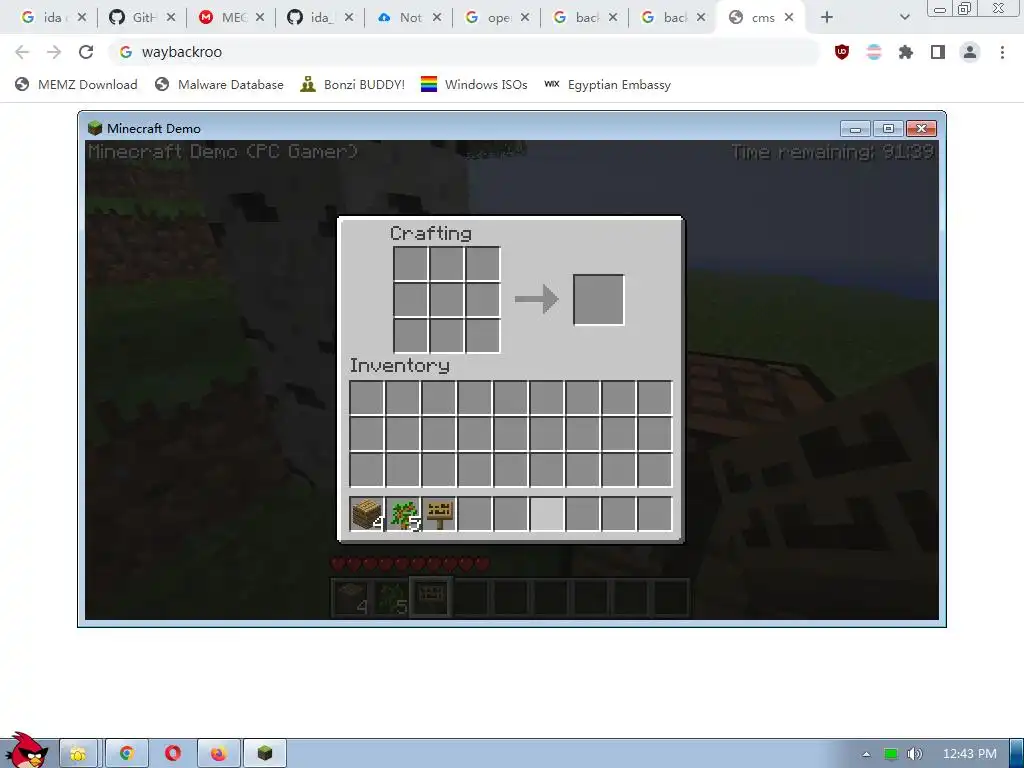Click the striped flag extension icon

pyautogui.click(x=874, y=52)
